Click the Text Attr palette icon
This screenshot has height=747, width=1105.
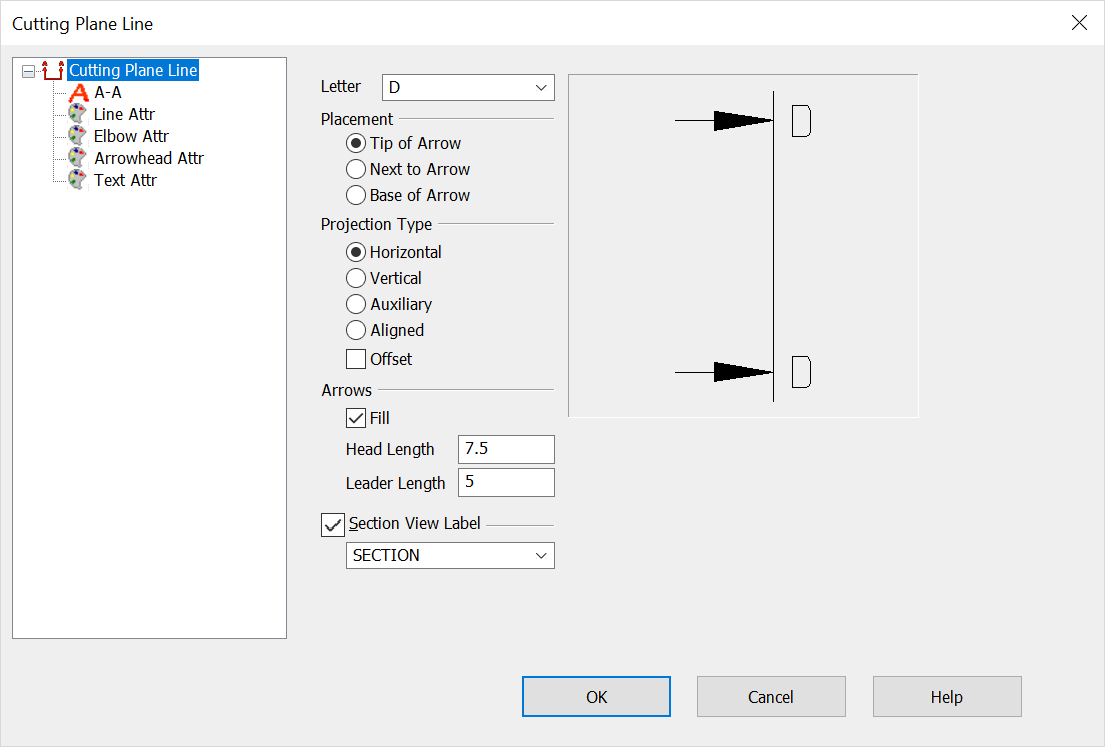(x=78, y=179)
